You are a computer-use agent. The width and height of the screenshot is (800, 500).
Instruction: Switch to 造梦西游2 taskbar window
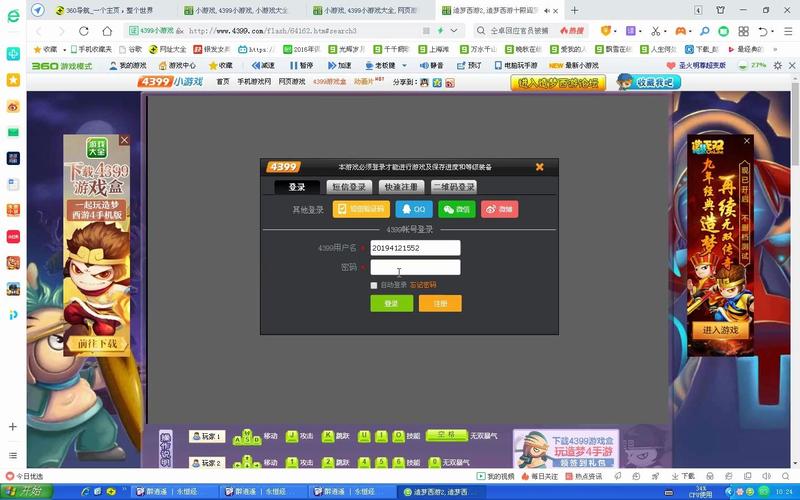[x=441, y=492]
